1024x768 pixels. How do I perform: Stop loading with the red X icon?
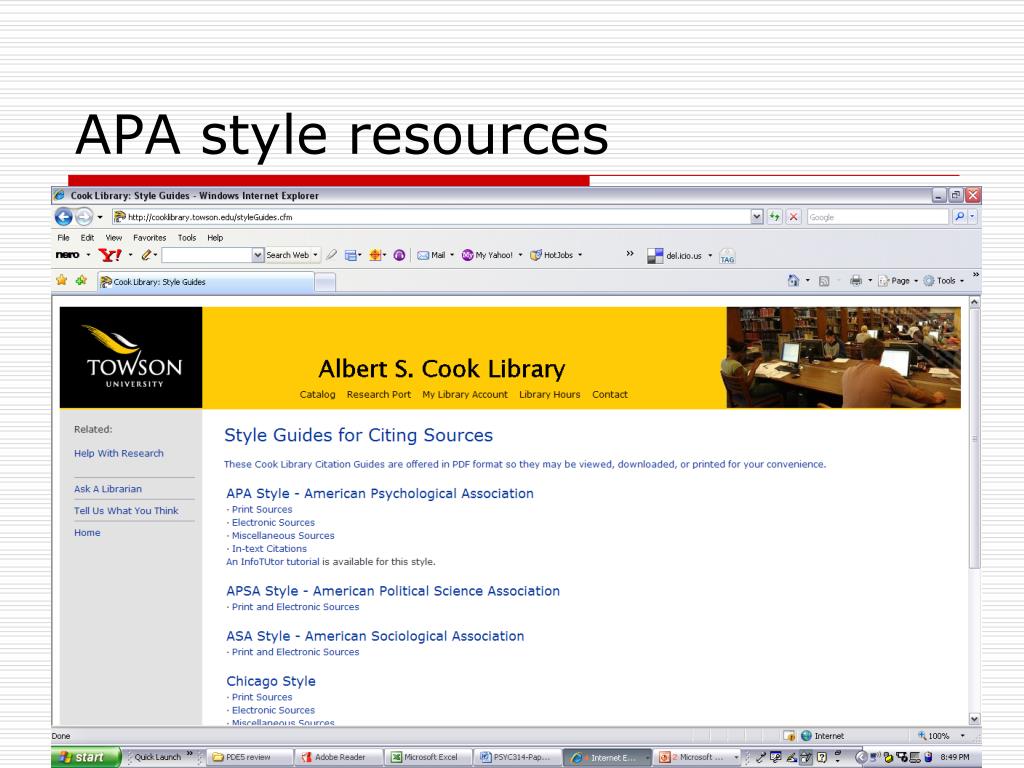click(x=793, y=217)
